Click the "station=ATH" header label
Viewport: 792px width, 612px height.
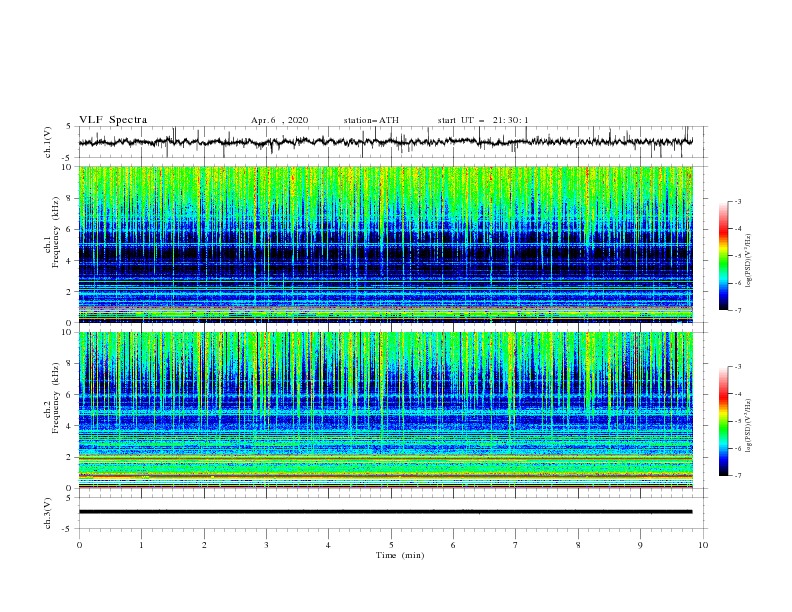tap(371, 120)
